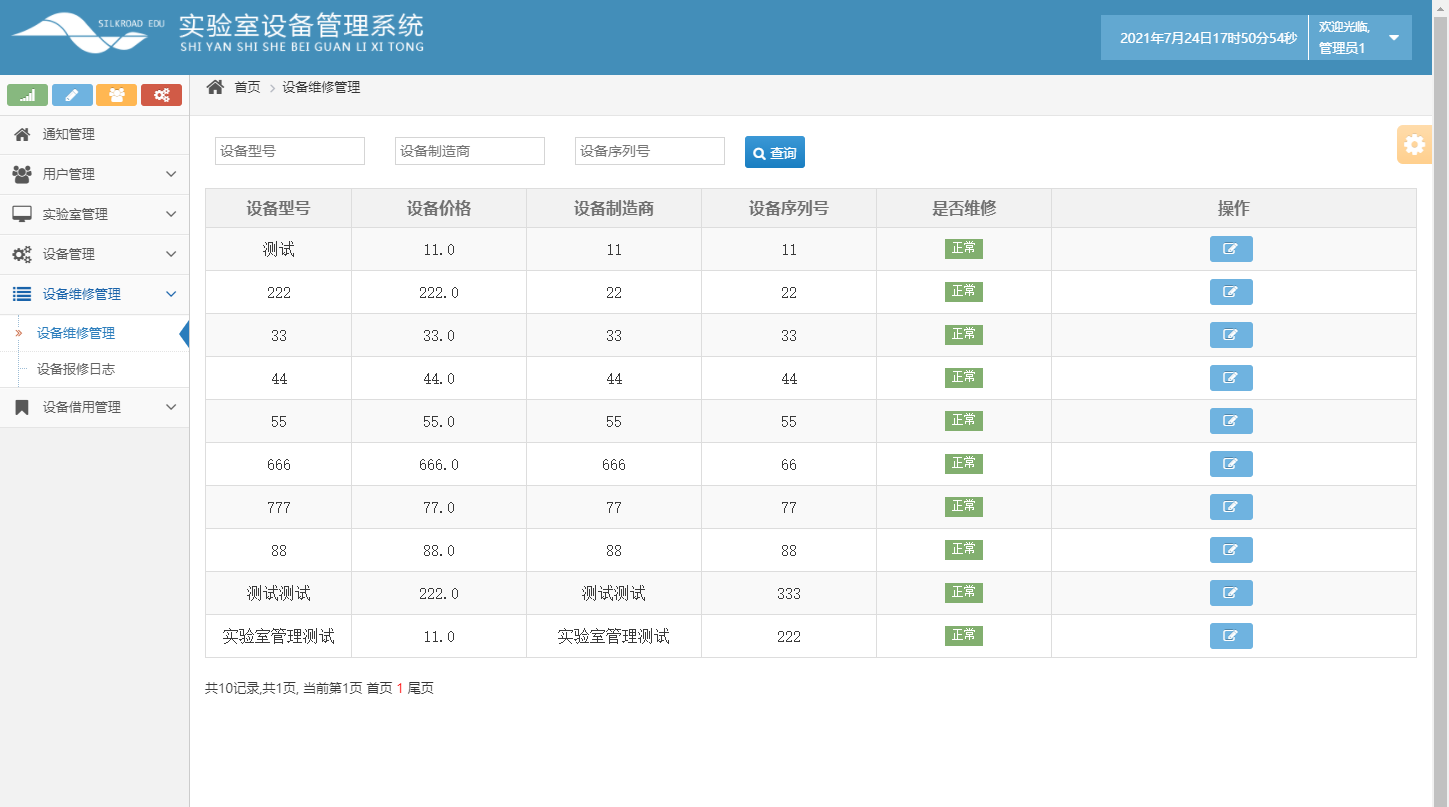Click the edit icon for device 测试
Viewport: 1449px width, 807px height.
tap(1231, 249)
